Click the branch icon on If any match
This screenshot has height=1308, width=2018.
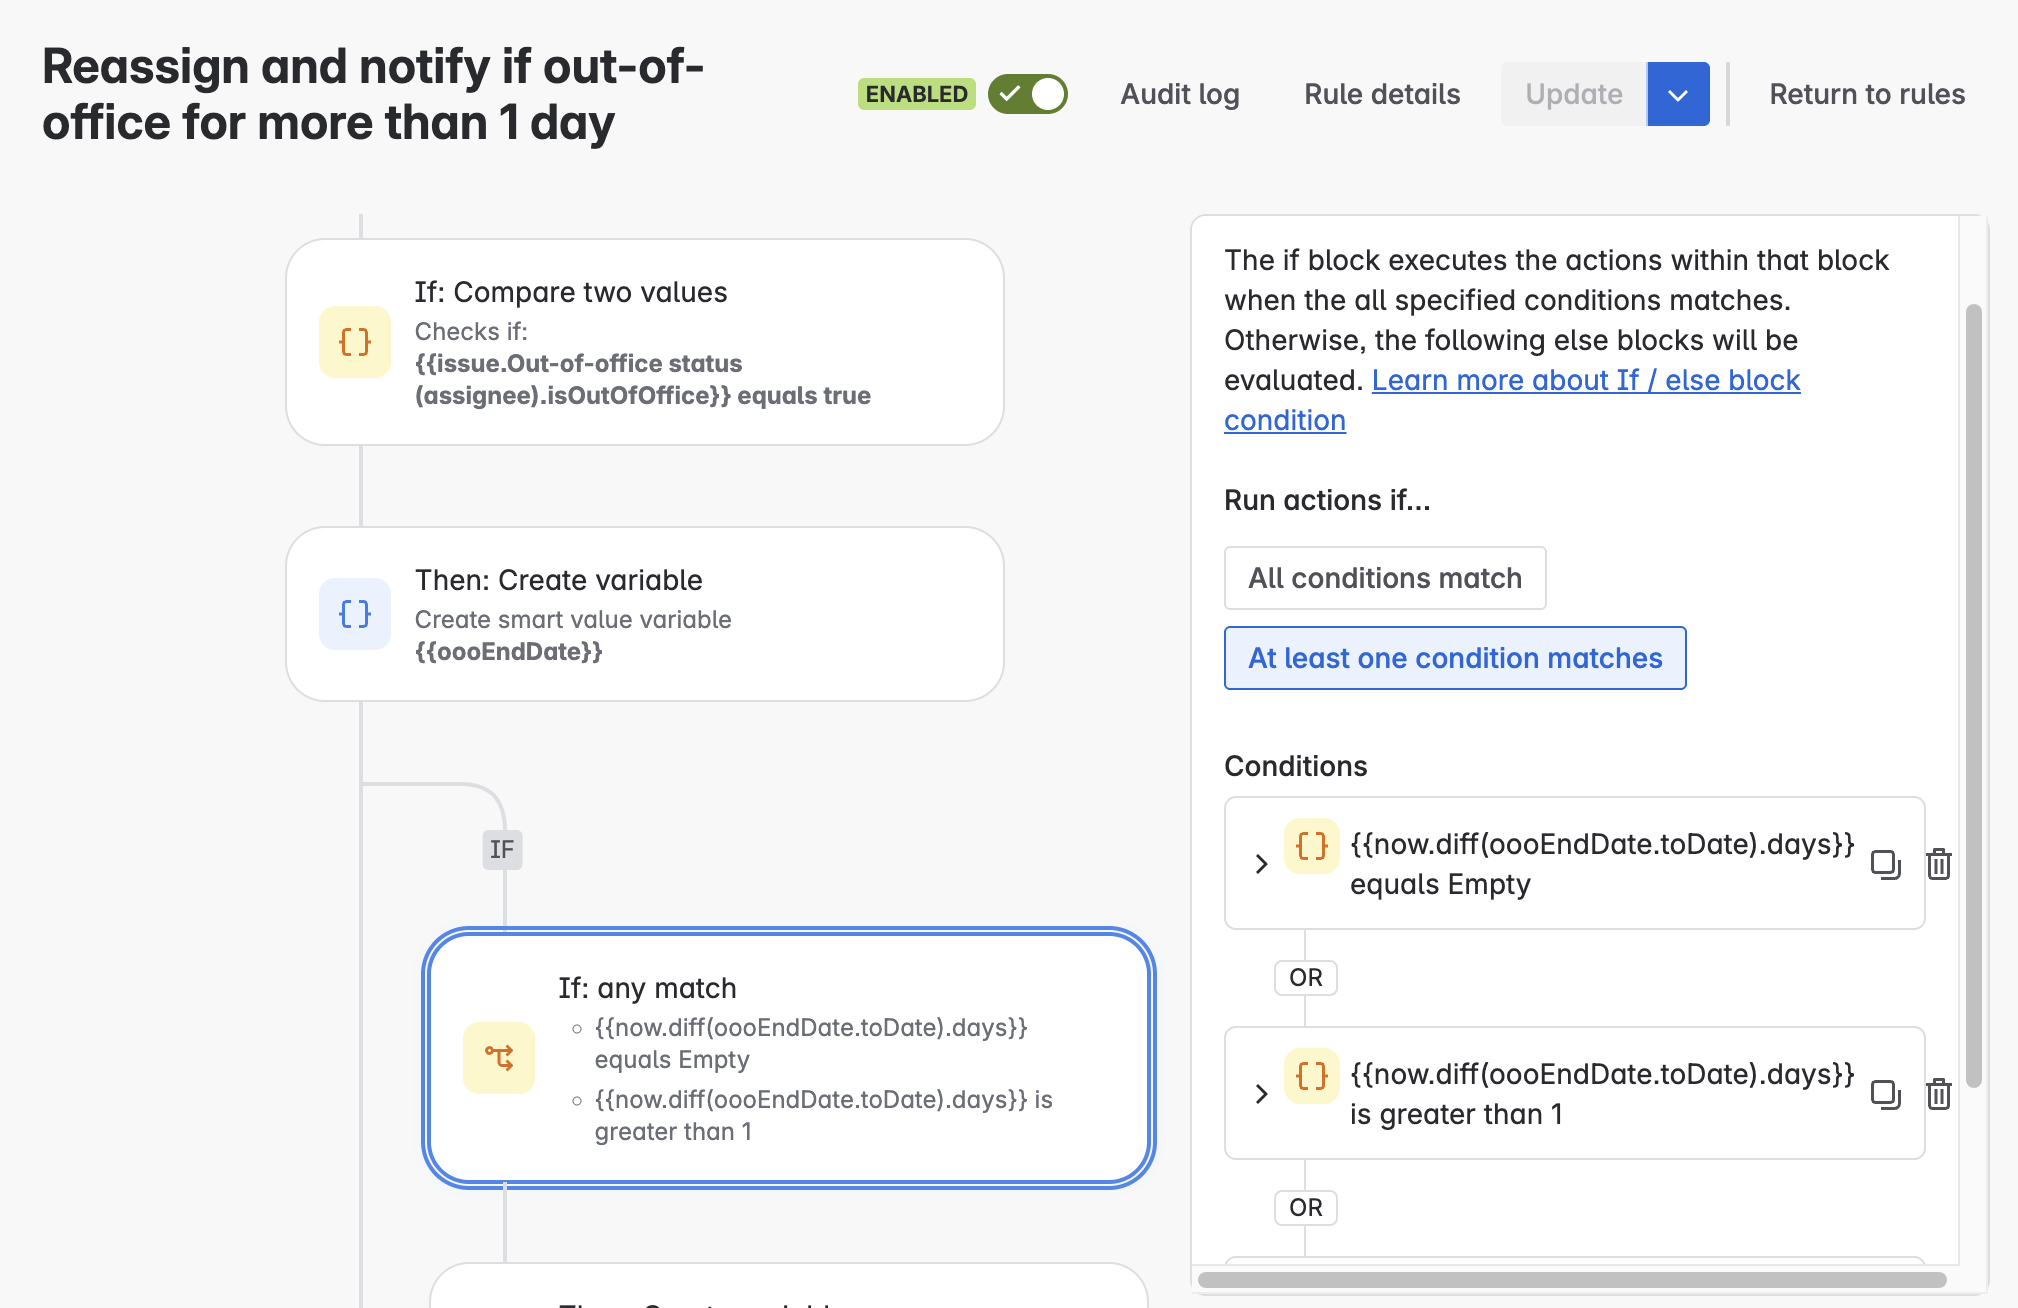[498, 1058]
